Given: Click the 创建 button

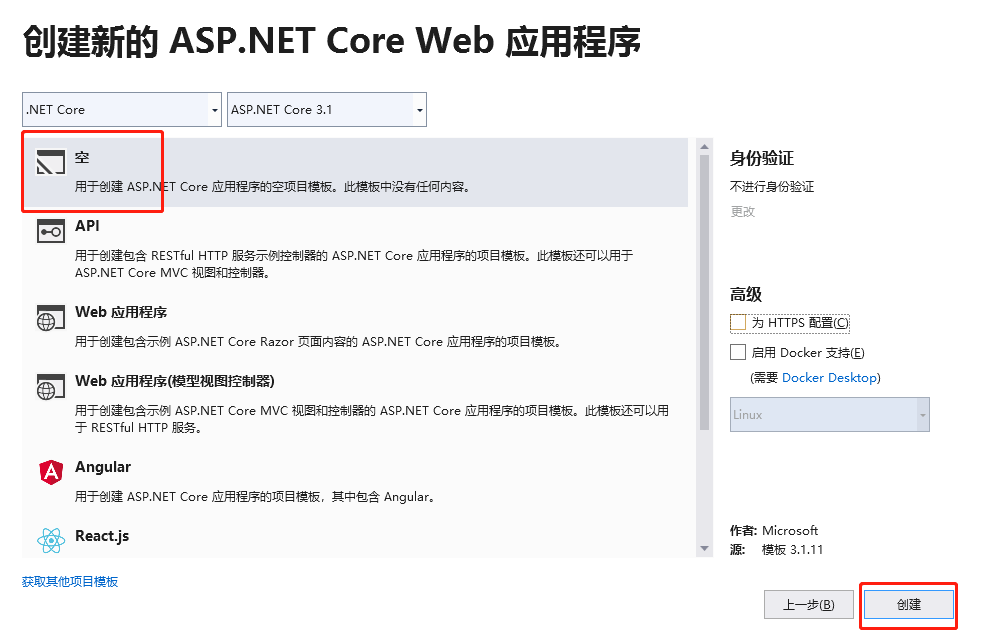Looking at the screenshot, I should pyautogui.click(x=908, y=604).
